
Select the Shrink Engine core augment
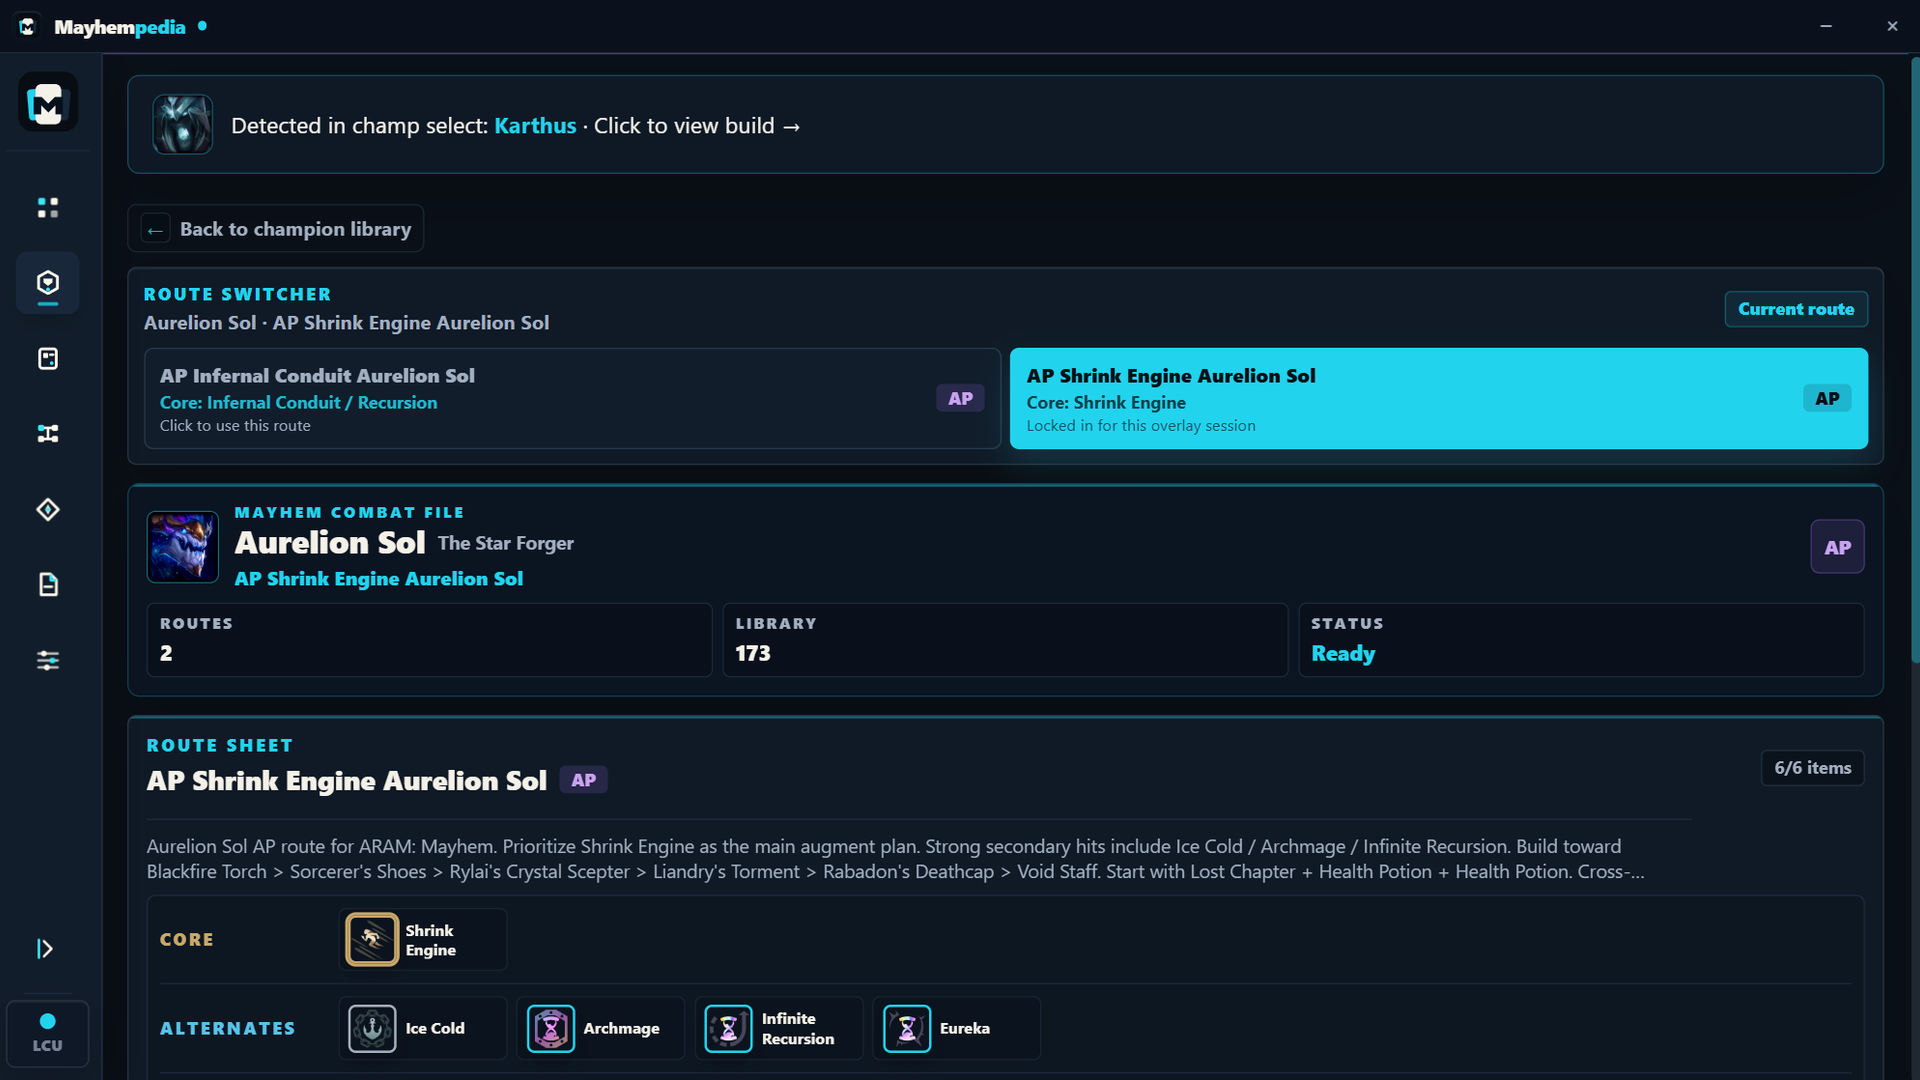[423, 940]
